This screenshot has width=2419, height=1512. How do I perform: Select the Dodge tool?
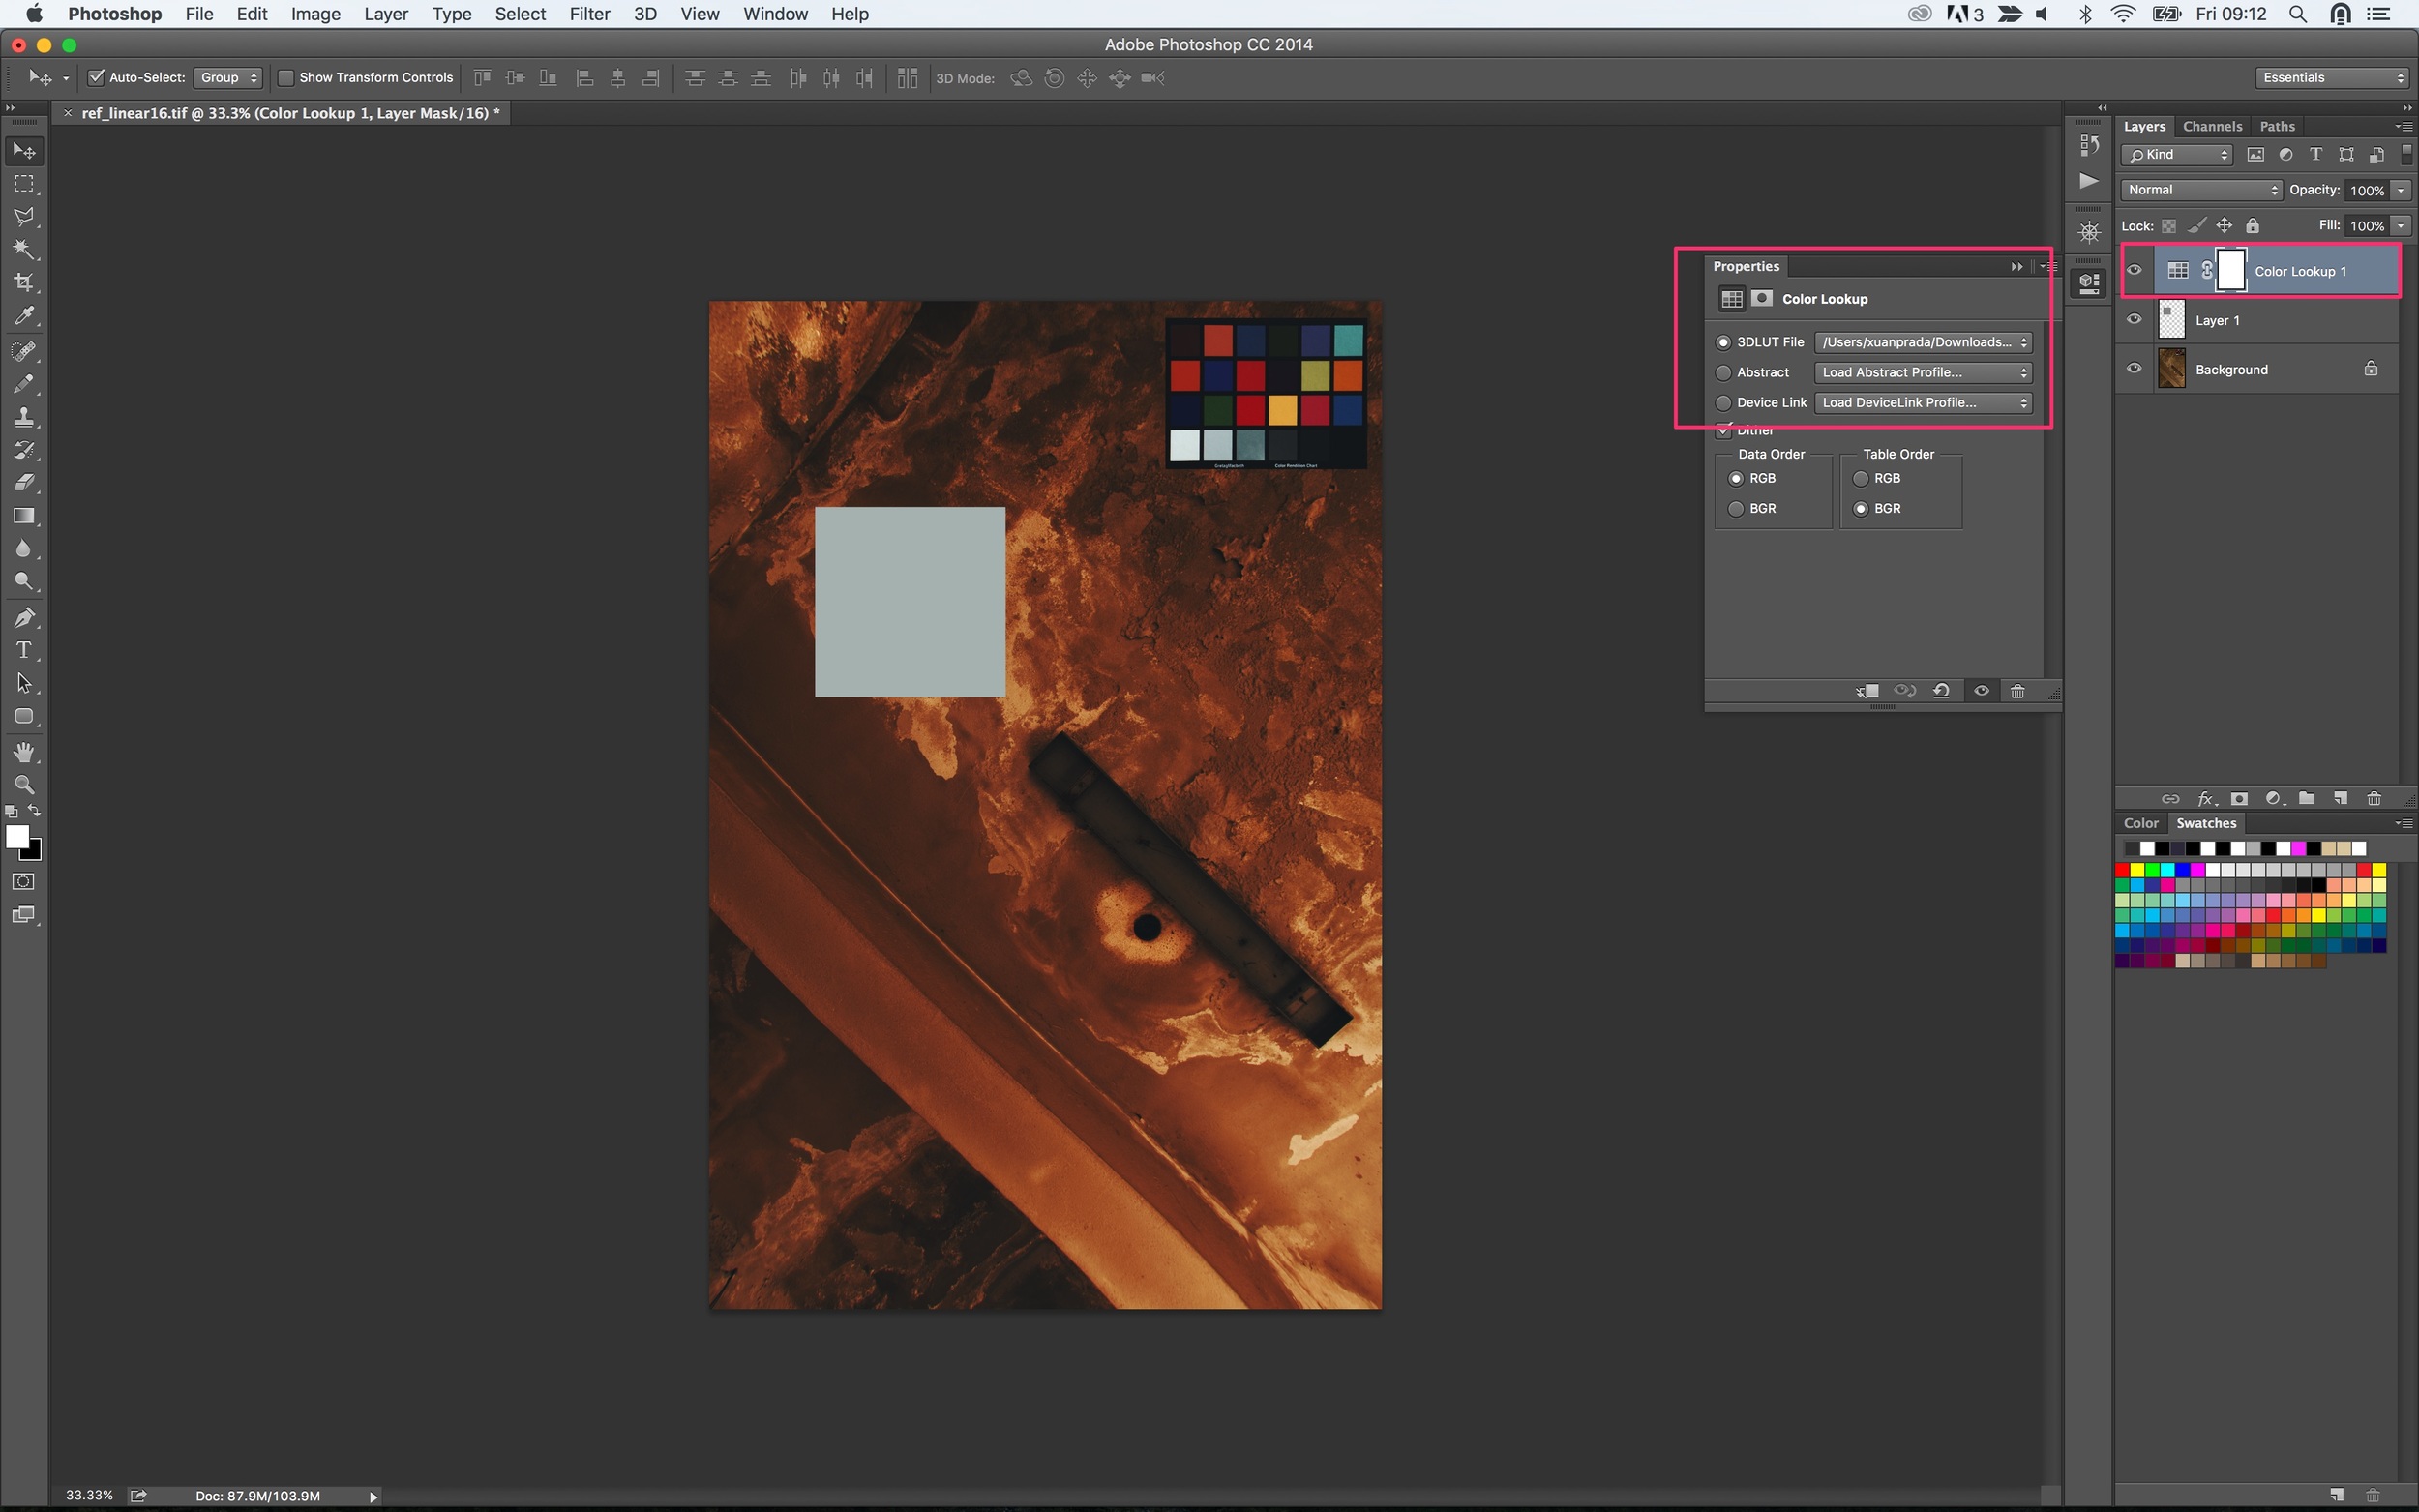click(x=24, y=582)
